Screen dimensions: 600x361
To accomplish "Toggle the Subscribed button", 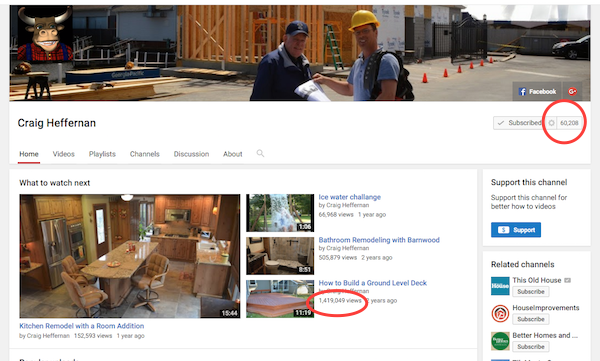I will click(x=519, y=123).
